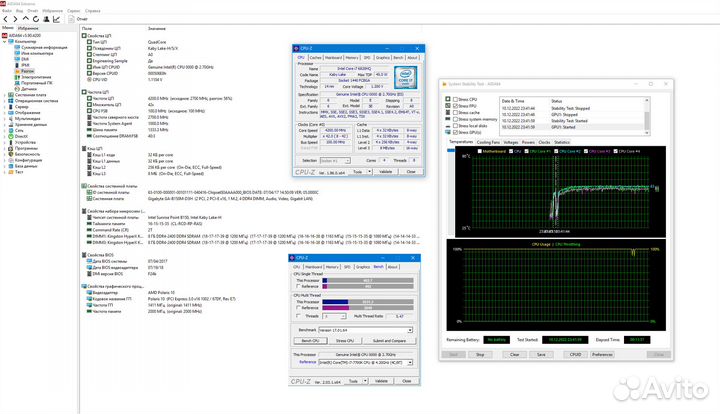Viewport: 720px width, 414px height.
Task: Click Bench CPU button in CPU-Z
Action: (310, 341)
